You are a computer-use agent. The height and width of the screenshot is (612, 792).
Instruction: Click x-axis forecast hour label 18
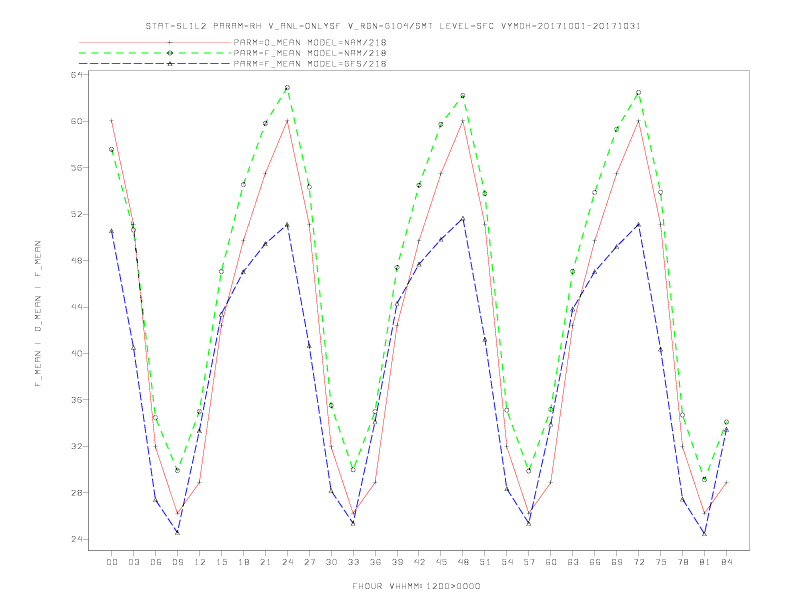click(x=243, y=562)
